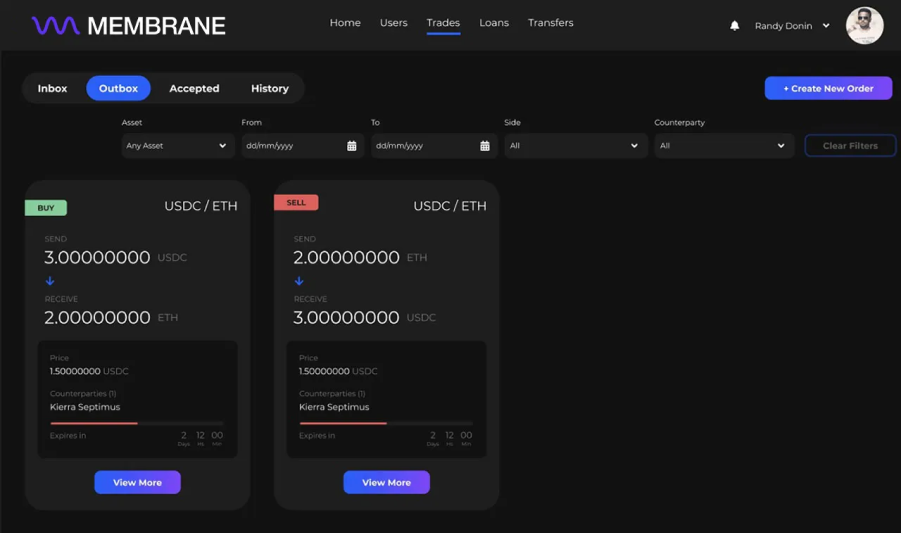The image size is (901, 533).
Task: Switch to the History tab
Action: tap(269, 89)
